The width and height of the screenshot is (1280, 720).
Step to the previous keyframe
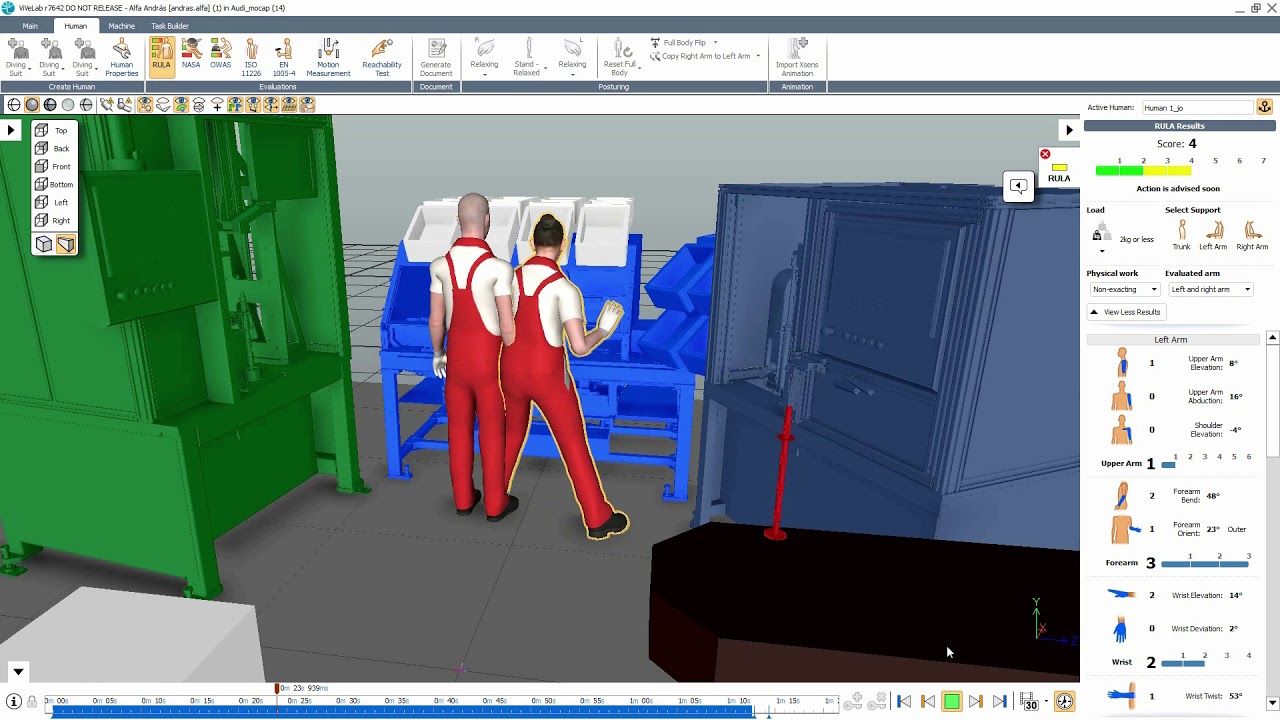point(928,702)
